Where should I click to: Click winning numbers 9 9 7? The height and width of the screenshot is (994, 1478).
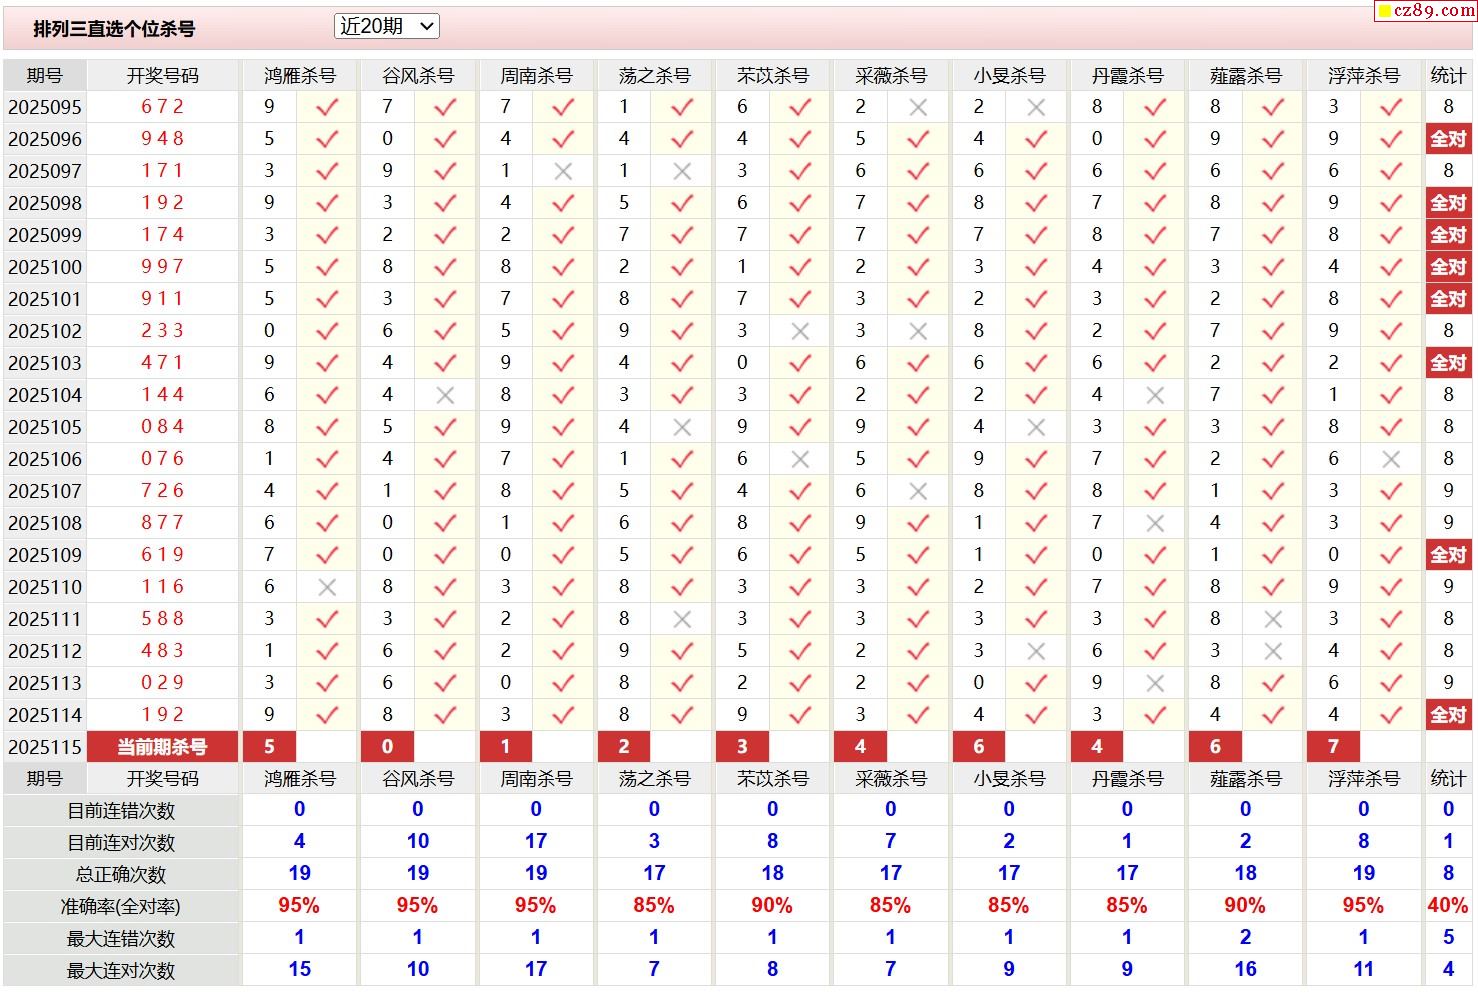click(x=163, y=267)
